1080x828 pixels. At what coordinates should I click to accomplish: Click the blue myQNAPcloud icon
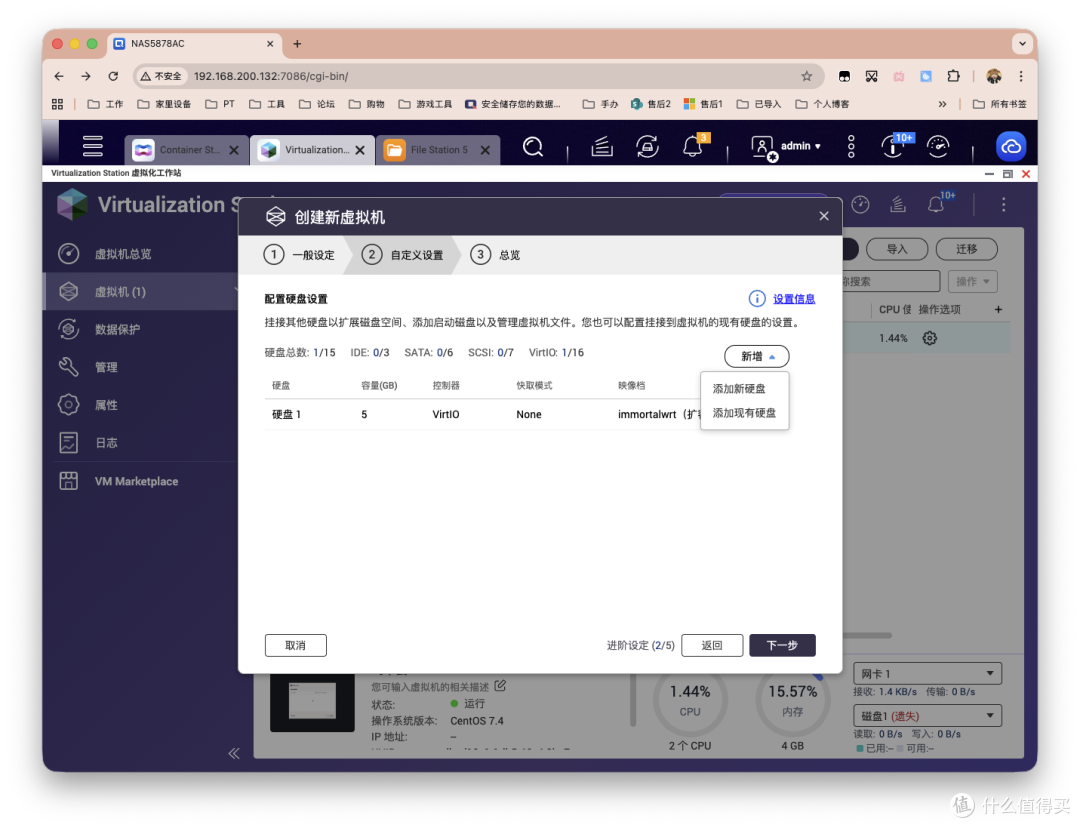1010,146
